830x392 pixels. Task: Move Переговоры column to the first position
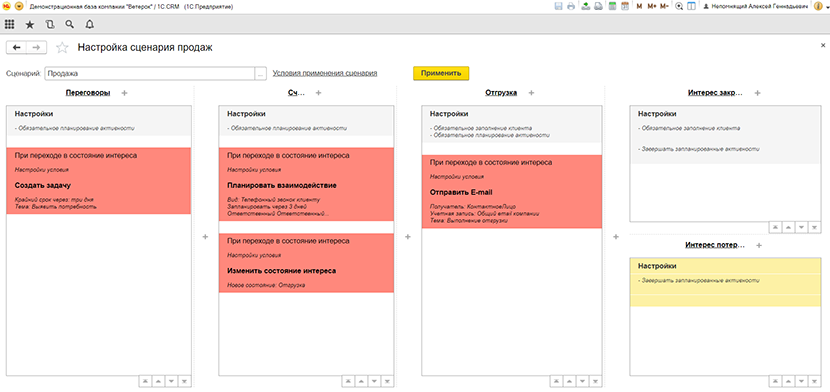145,381
